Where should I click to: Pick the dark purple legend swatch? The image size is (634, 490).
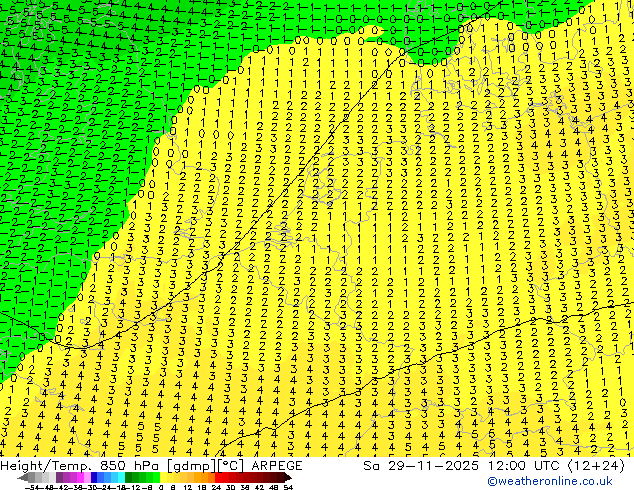(x=59, y=477)
